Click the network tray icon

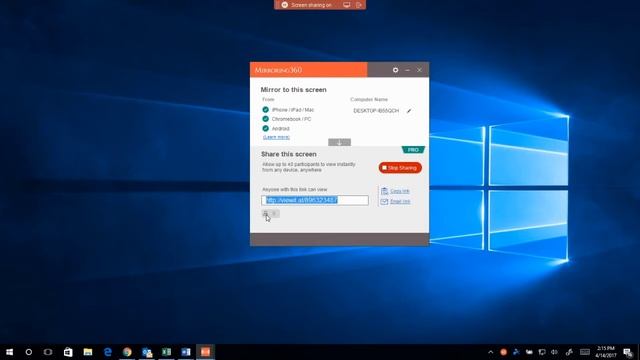coord(542,352)
